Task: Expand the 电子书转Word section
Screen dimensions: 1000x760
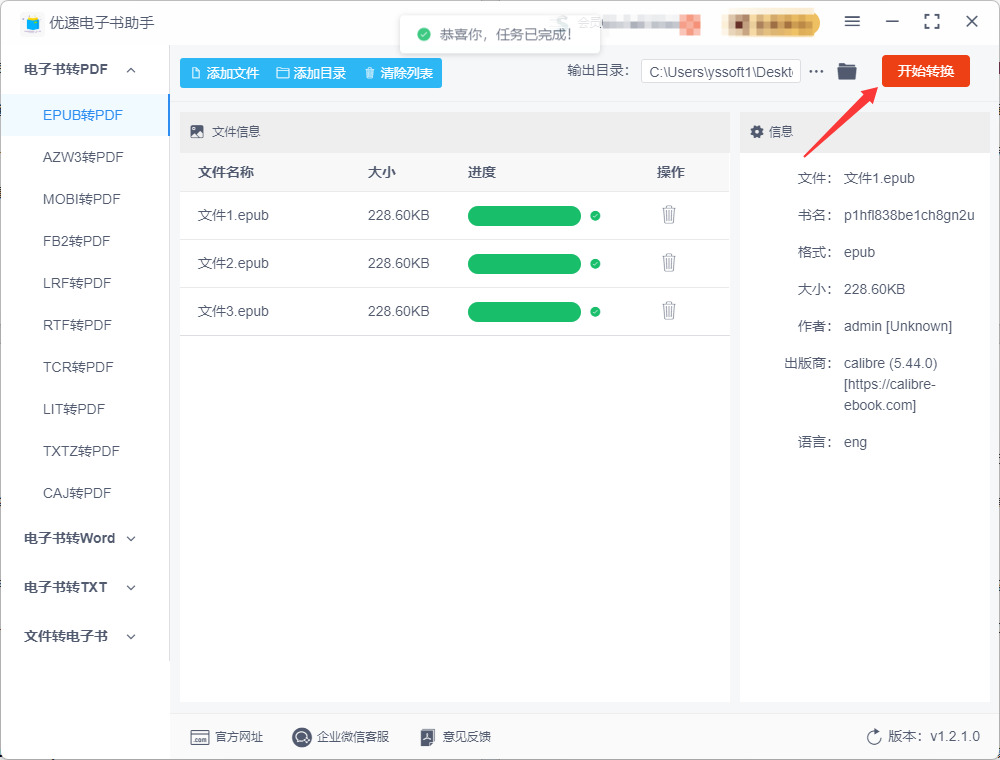Action: [80, 539]
